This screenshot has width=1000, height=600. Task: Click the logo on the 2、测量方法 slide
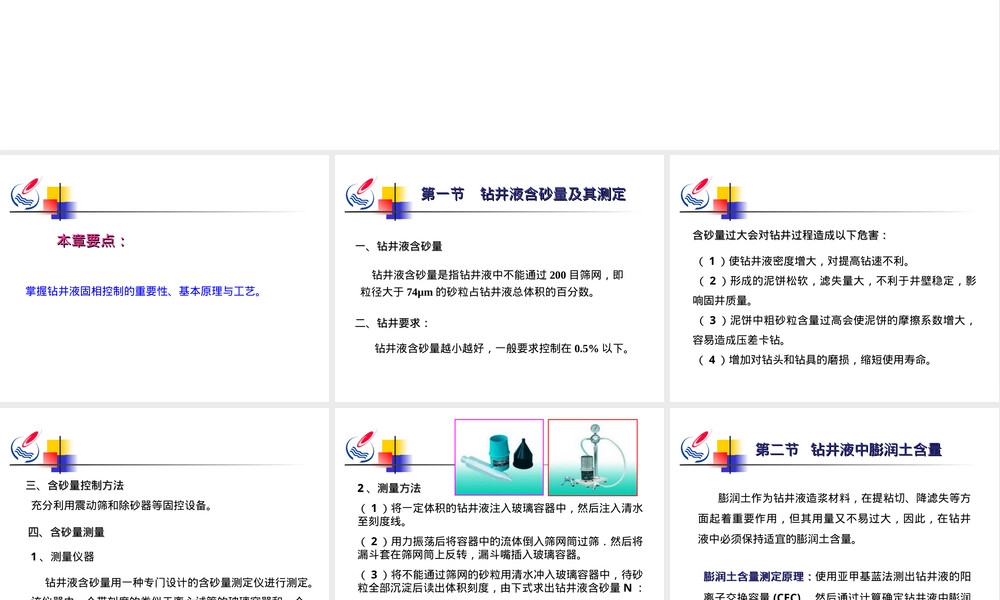tap(361, 447)
